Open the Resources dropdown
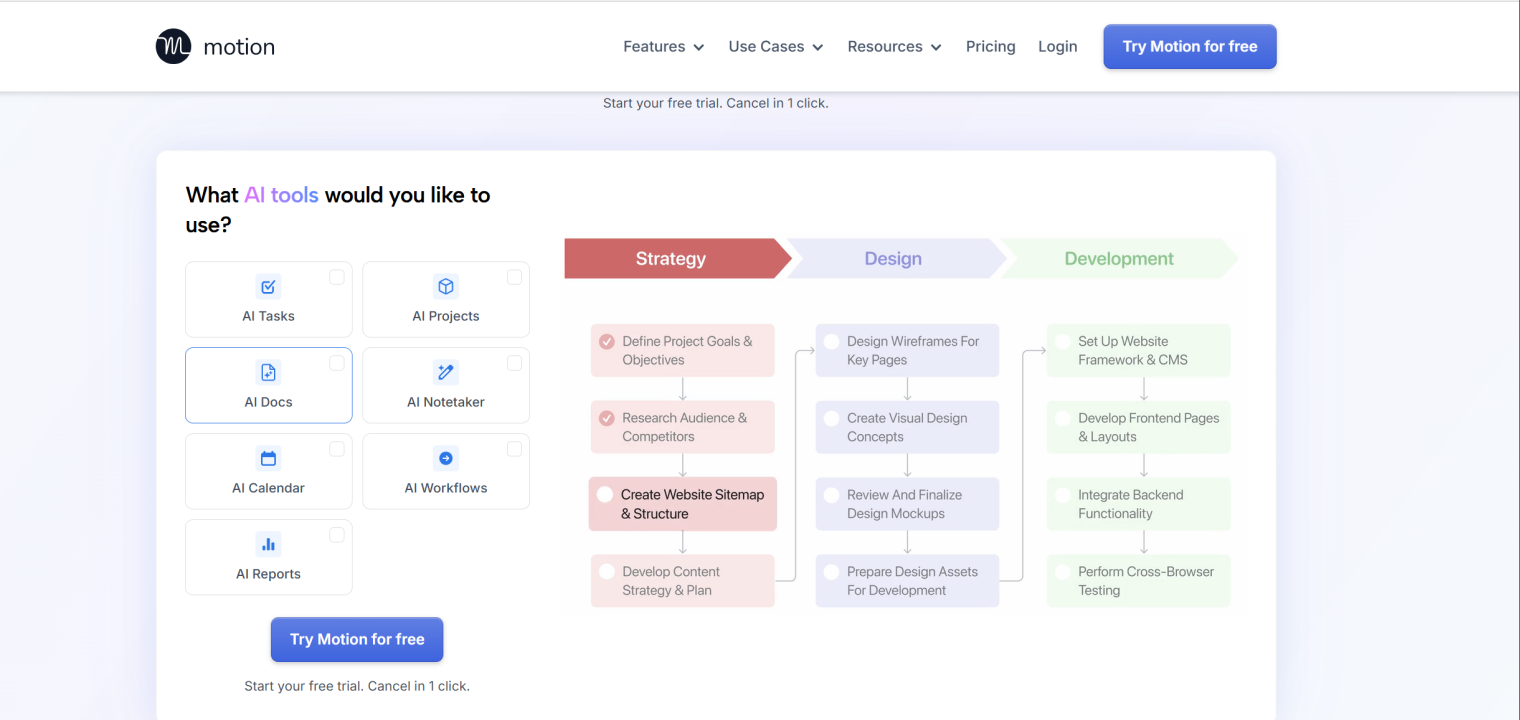The height and width of the screenshot is (720, 1520). click(x=893, y=46)
